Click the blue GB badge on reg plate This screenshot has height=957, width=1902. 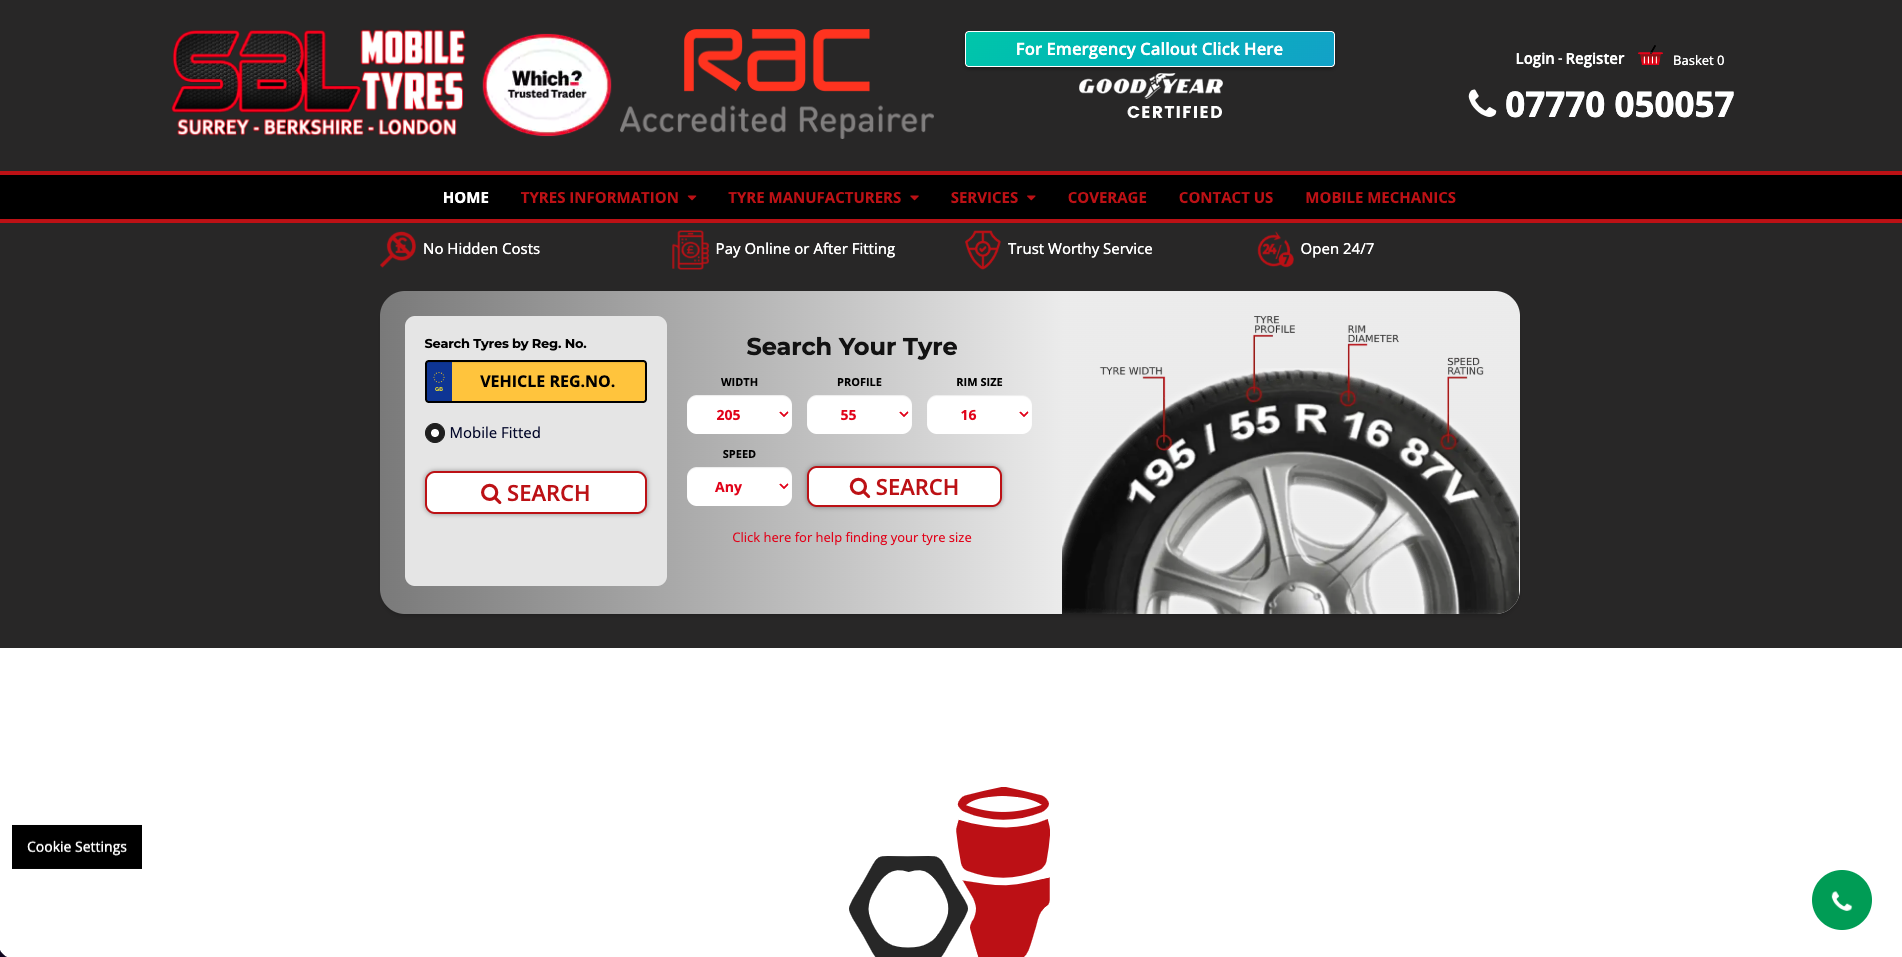tap(439, 382)
